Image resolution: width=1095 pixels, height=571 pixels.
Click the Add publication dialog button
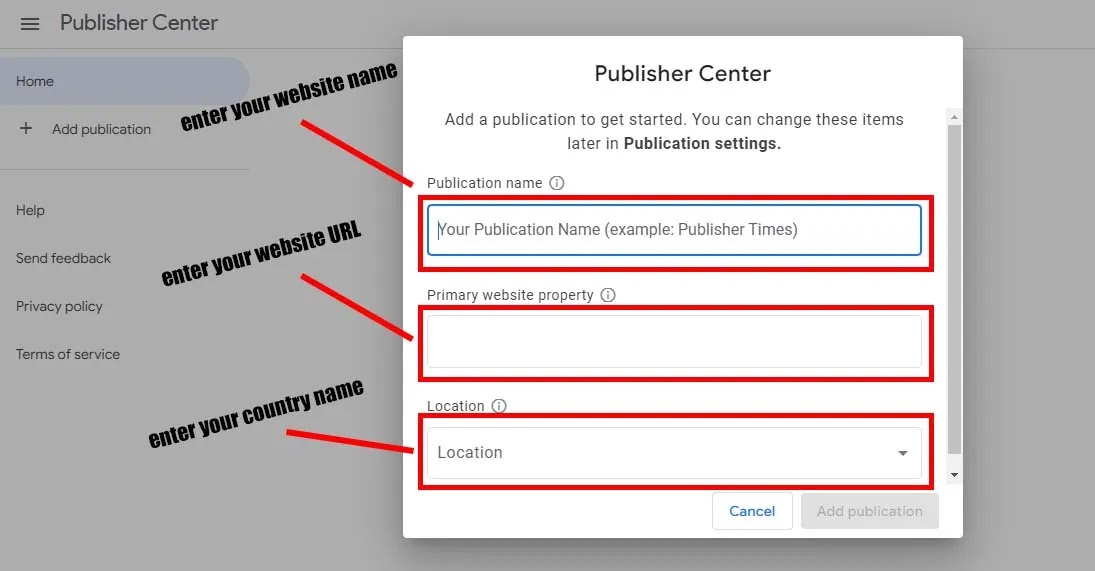[x=869, y=511]
